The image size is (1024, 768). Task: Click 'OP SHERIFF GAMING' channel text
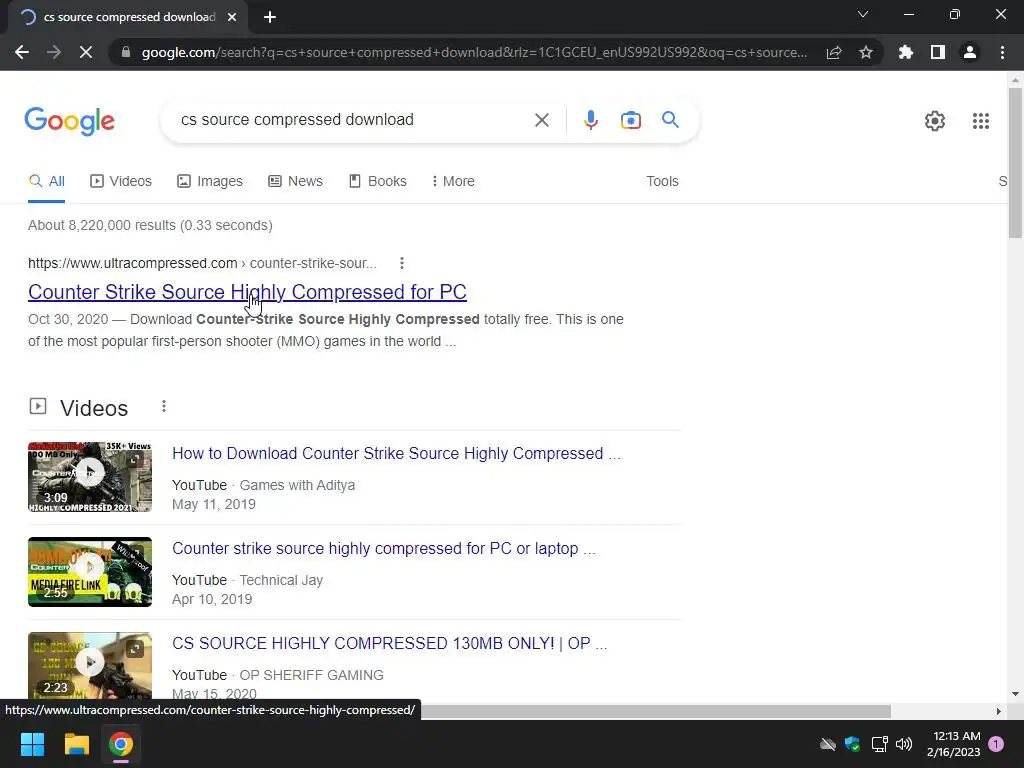click(x=312, y=675)
